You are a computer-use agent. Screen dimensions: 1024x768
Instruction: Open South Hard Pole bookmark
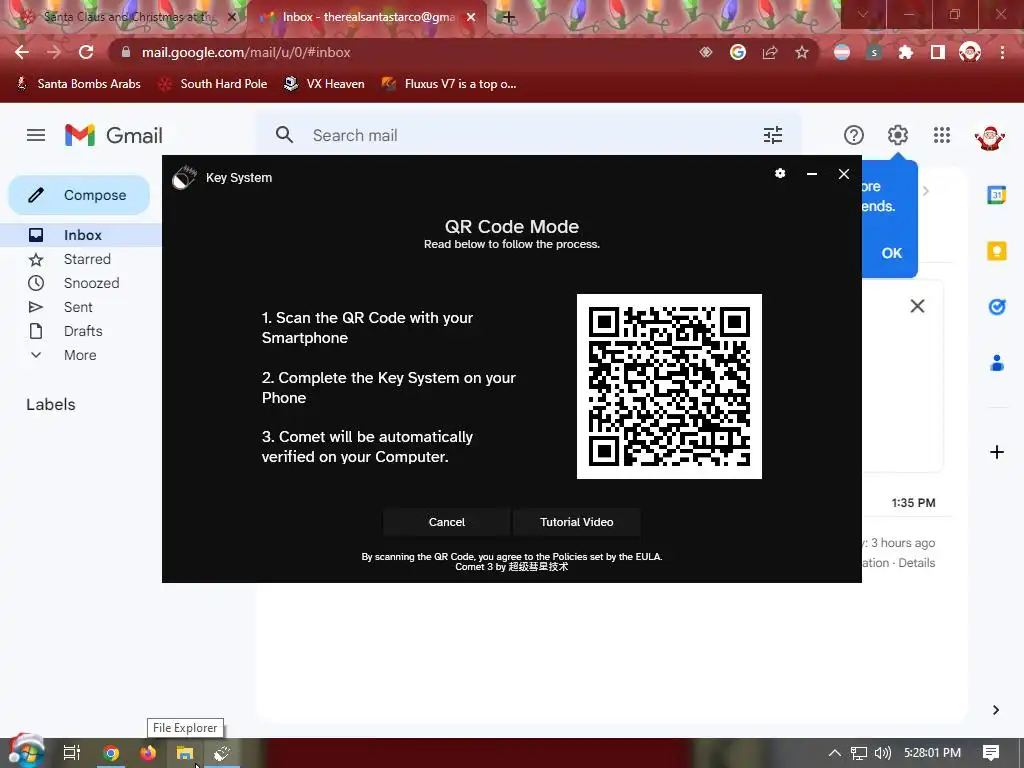(213, 84)
